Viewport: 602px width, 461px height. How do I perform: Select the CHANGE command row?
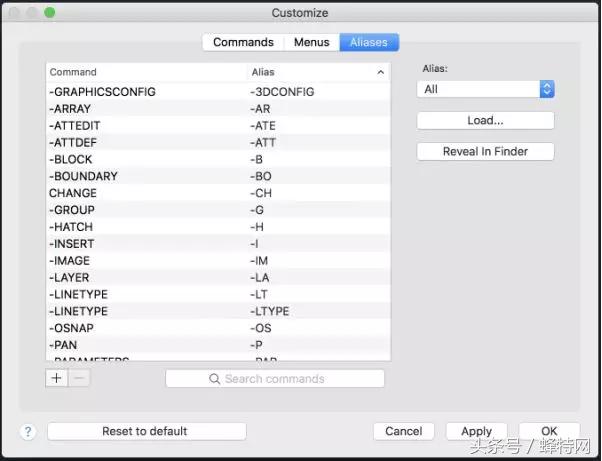(x=218, y=193)
